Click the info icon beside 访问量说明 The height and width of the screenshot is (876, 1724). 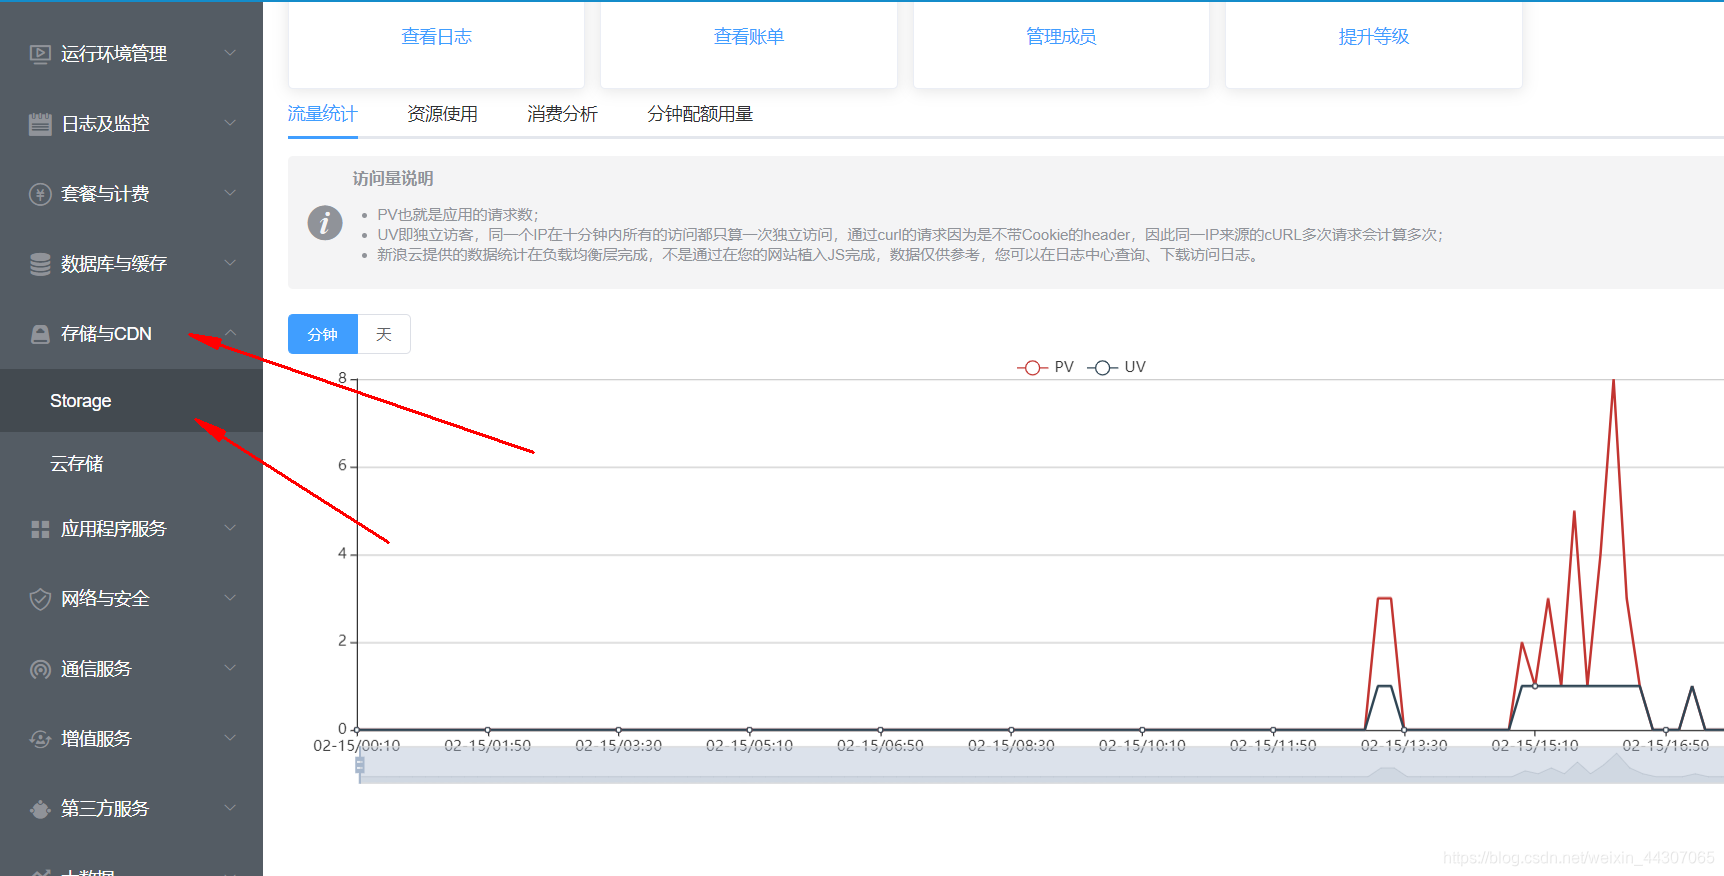pos(325,222)
